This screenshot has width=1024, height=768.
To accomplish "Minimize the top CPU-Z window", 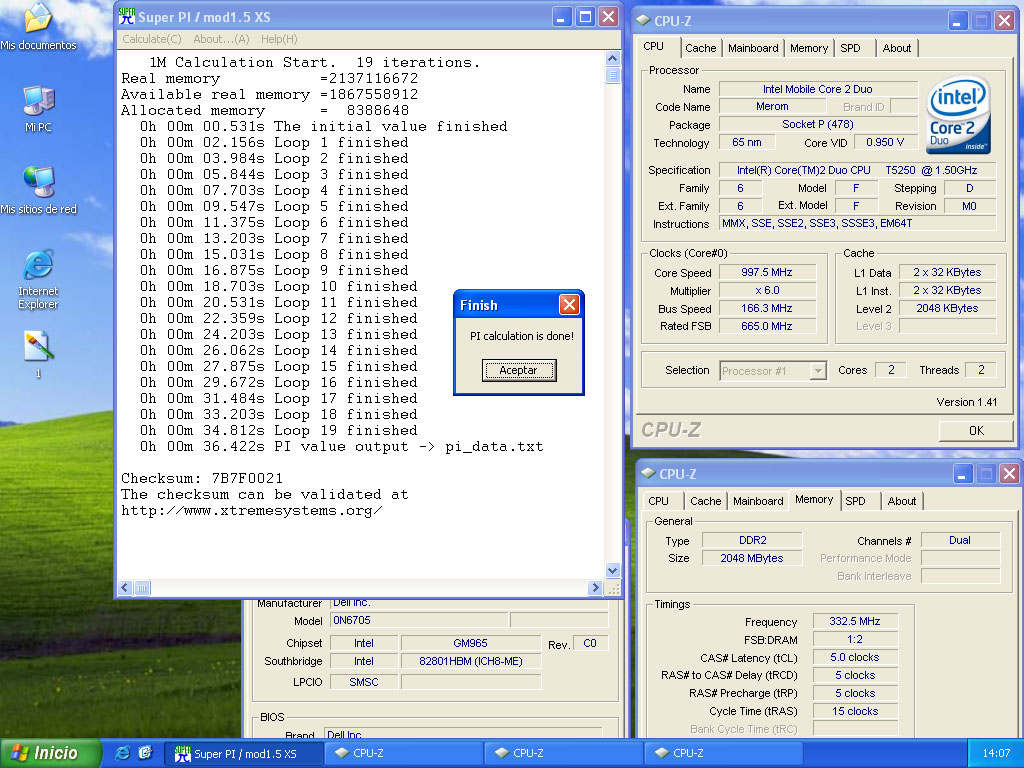I will (x=958, y=21).
